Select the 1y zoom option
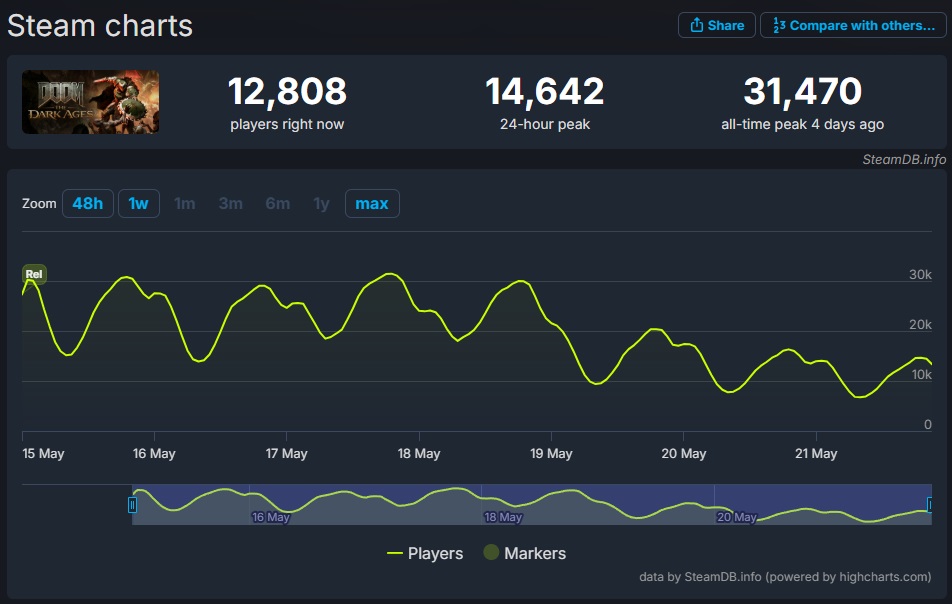 pyautogui.click(x=321, y=203)
